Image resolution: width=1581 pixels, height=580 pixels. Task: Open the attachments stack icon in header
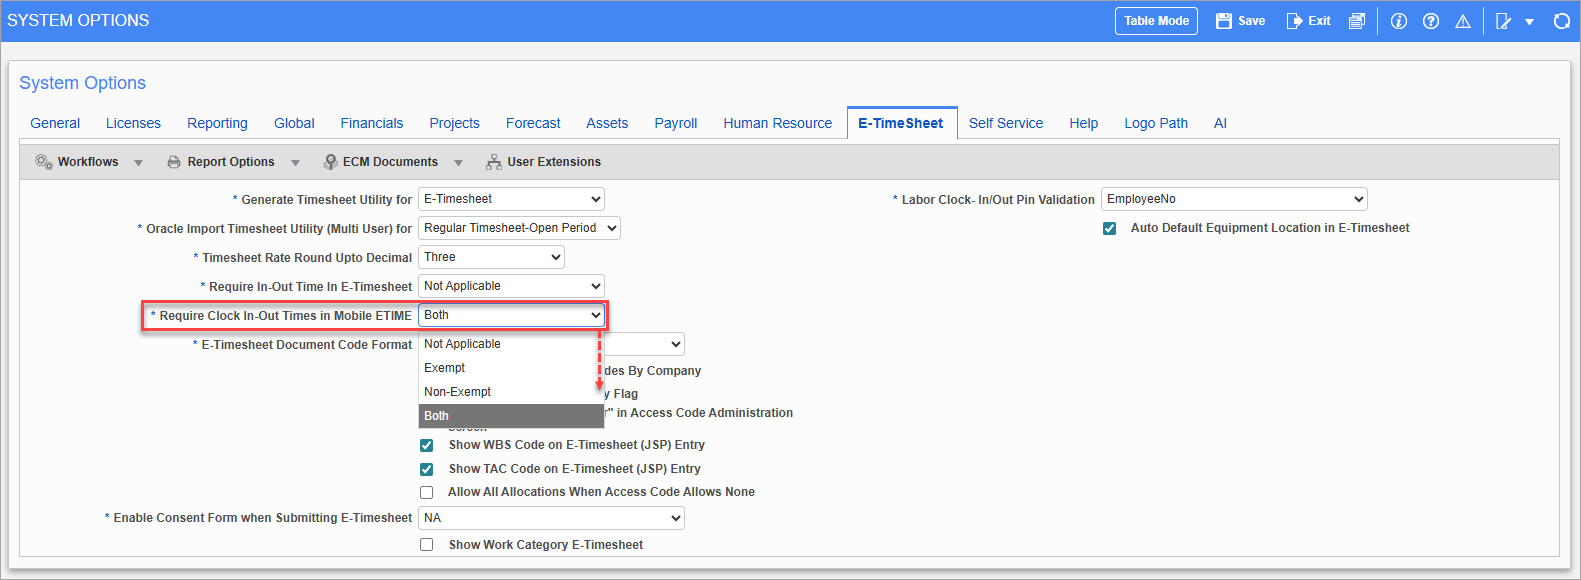tap(1356, 21)
